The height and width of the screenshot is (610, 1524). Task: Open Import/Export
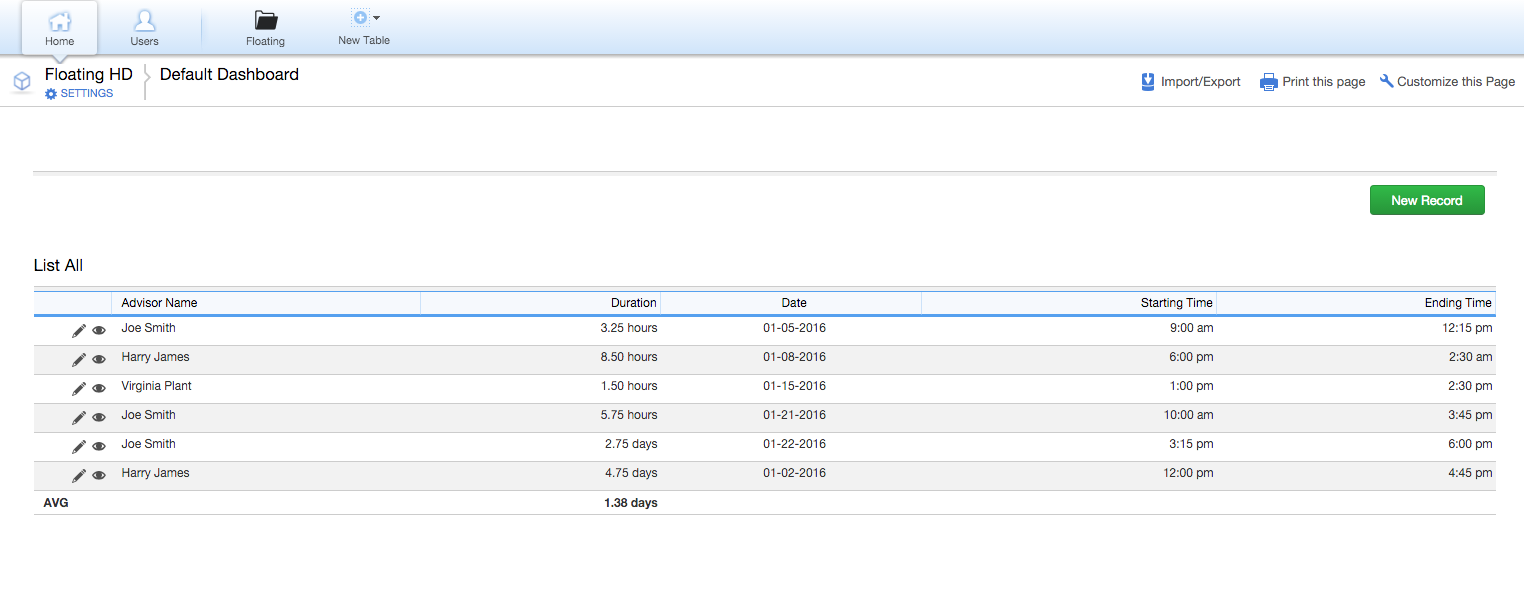pos(1190,82)
